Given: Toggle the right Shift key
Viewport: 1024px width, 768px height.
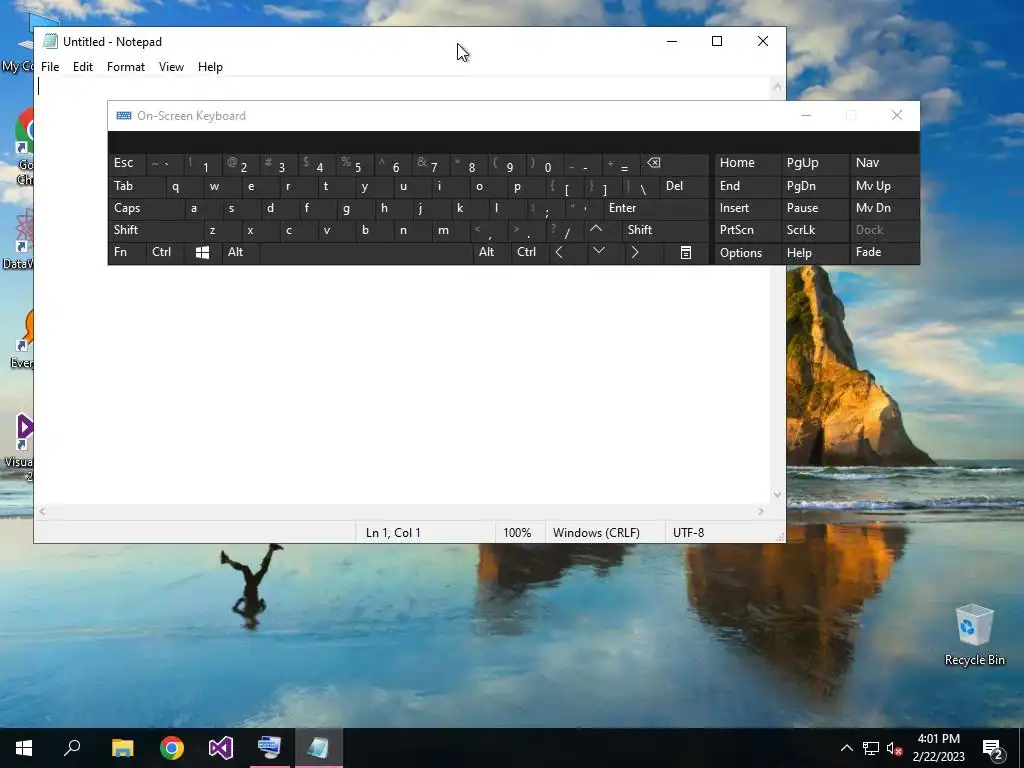Looking at the screenshot, I should 666,230.
